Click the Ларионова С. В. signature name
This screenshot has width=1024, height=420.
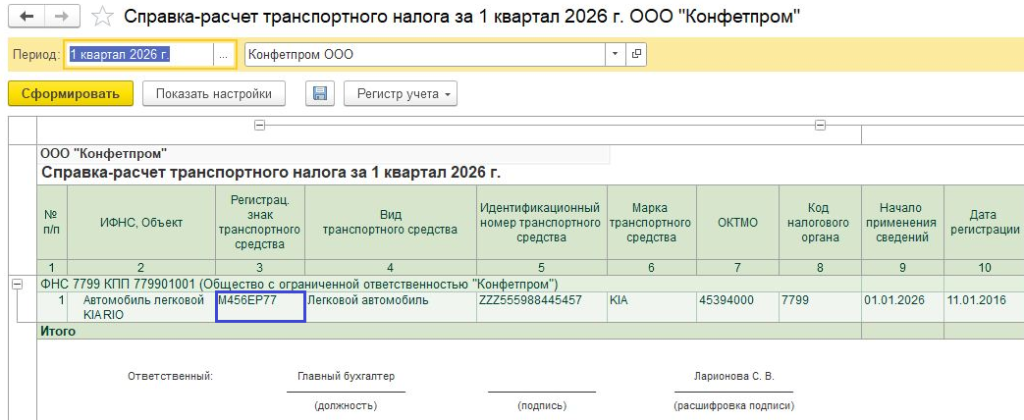coord(733,377)
